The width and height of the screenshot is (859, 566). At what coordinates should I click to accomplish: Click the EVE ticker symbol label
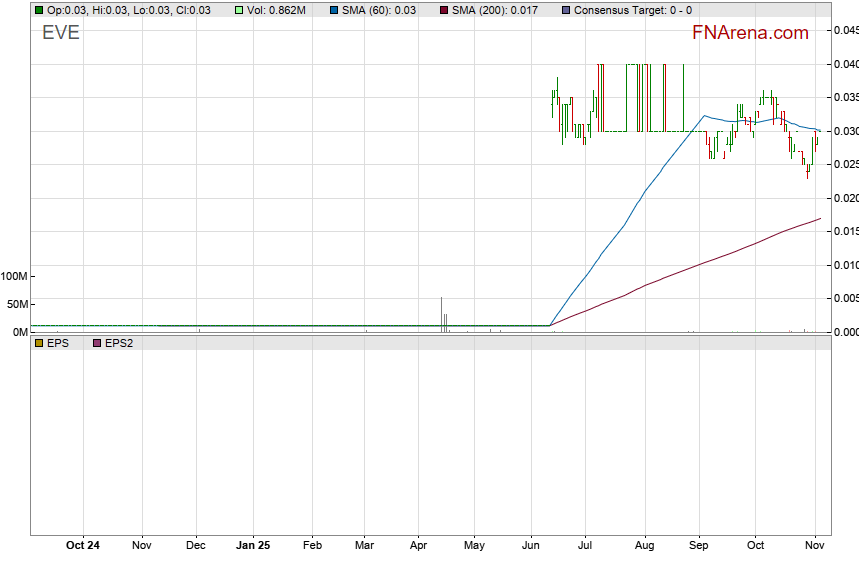point(60,33)
